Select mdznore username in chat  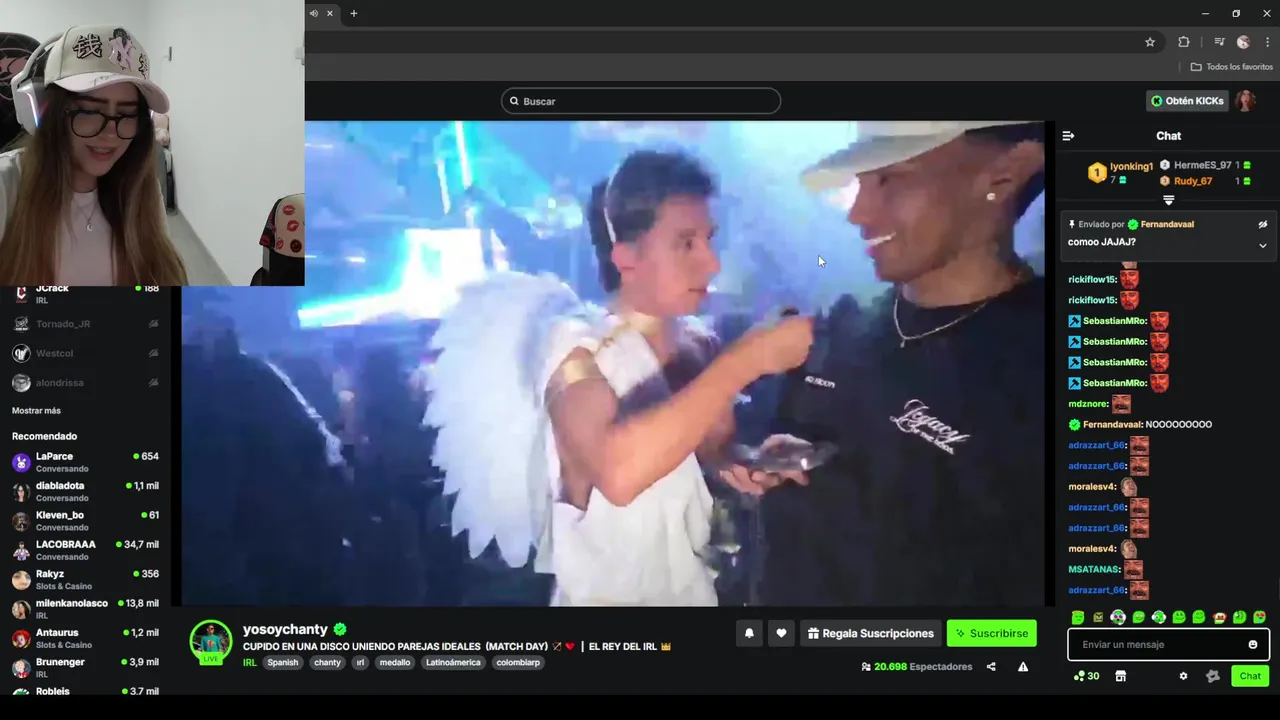[1088, 404]
